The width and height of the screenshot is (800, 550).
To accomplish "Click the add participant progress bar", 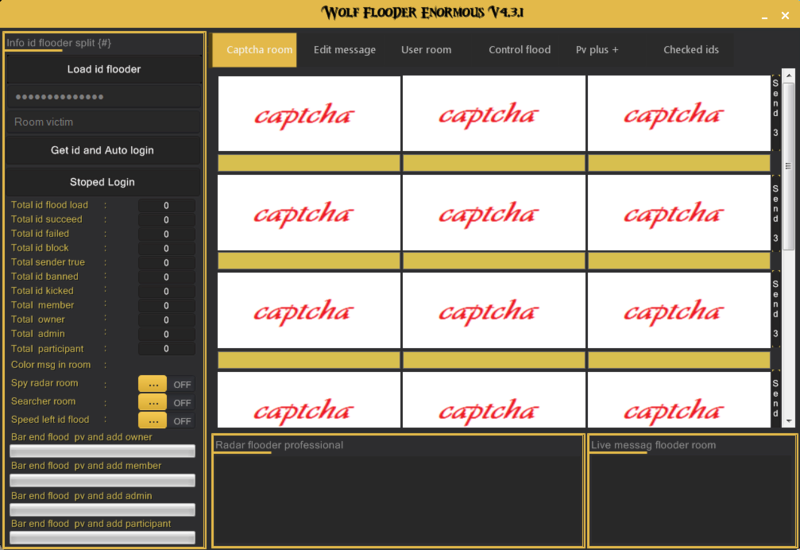I will click(x=103, y=537).
